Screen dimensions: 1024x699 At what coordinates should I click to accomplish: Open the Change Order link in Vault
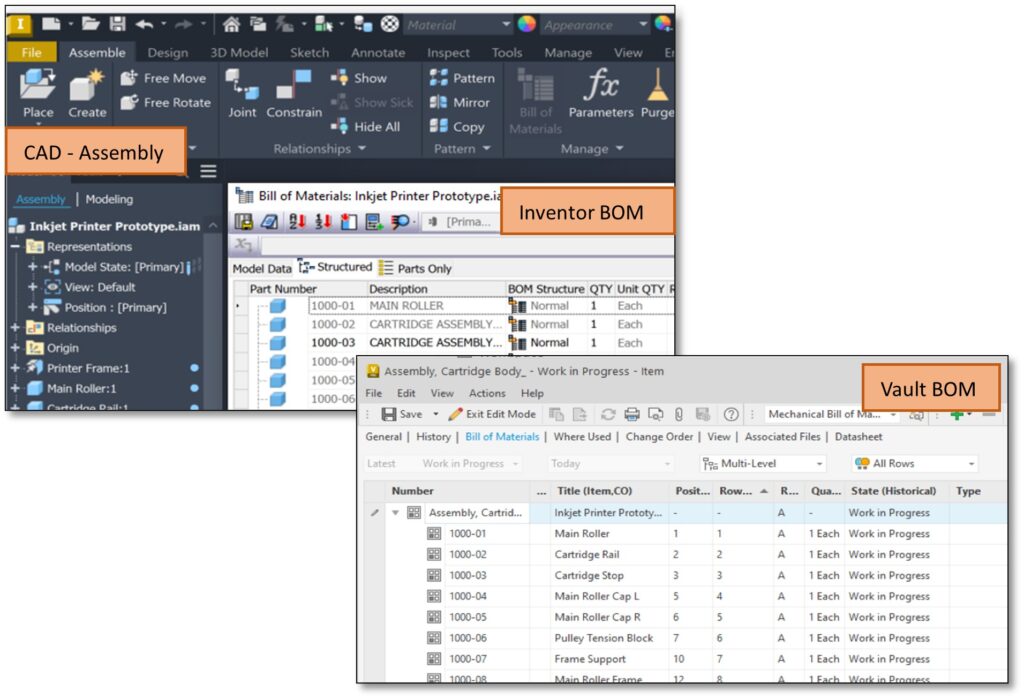coord(659,436)
